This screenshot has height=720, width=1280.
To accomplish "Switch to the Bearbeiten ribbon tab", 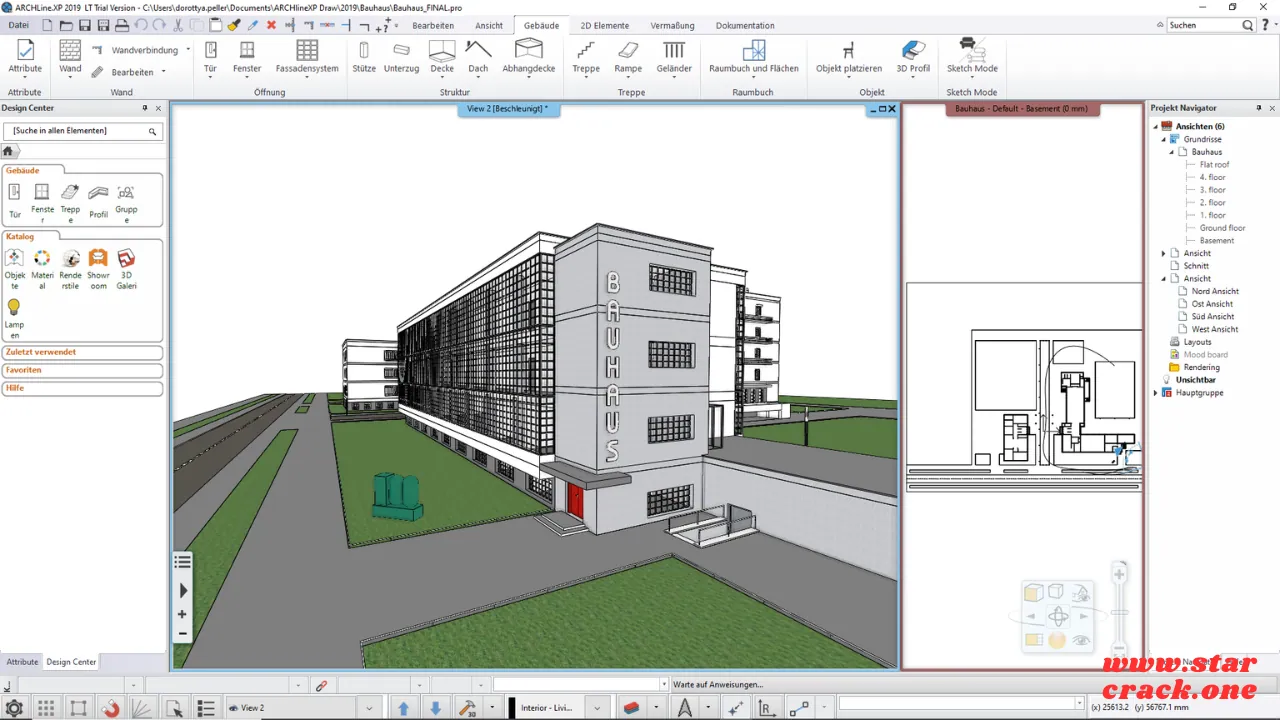I will (x=433, y=25).
